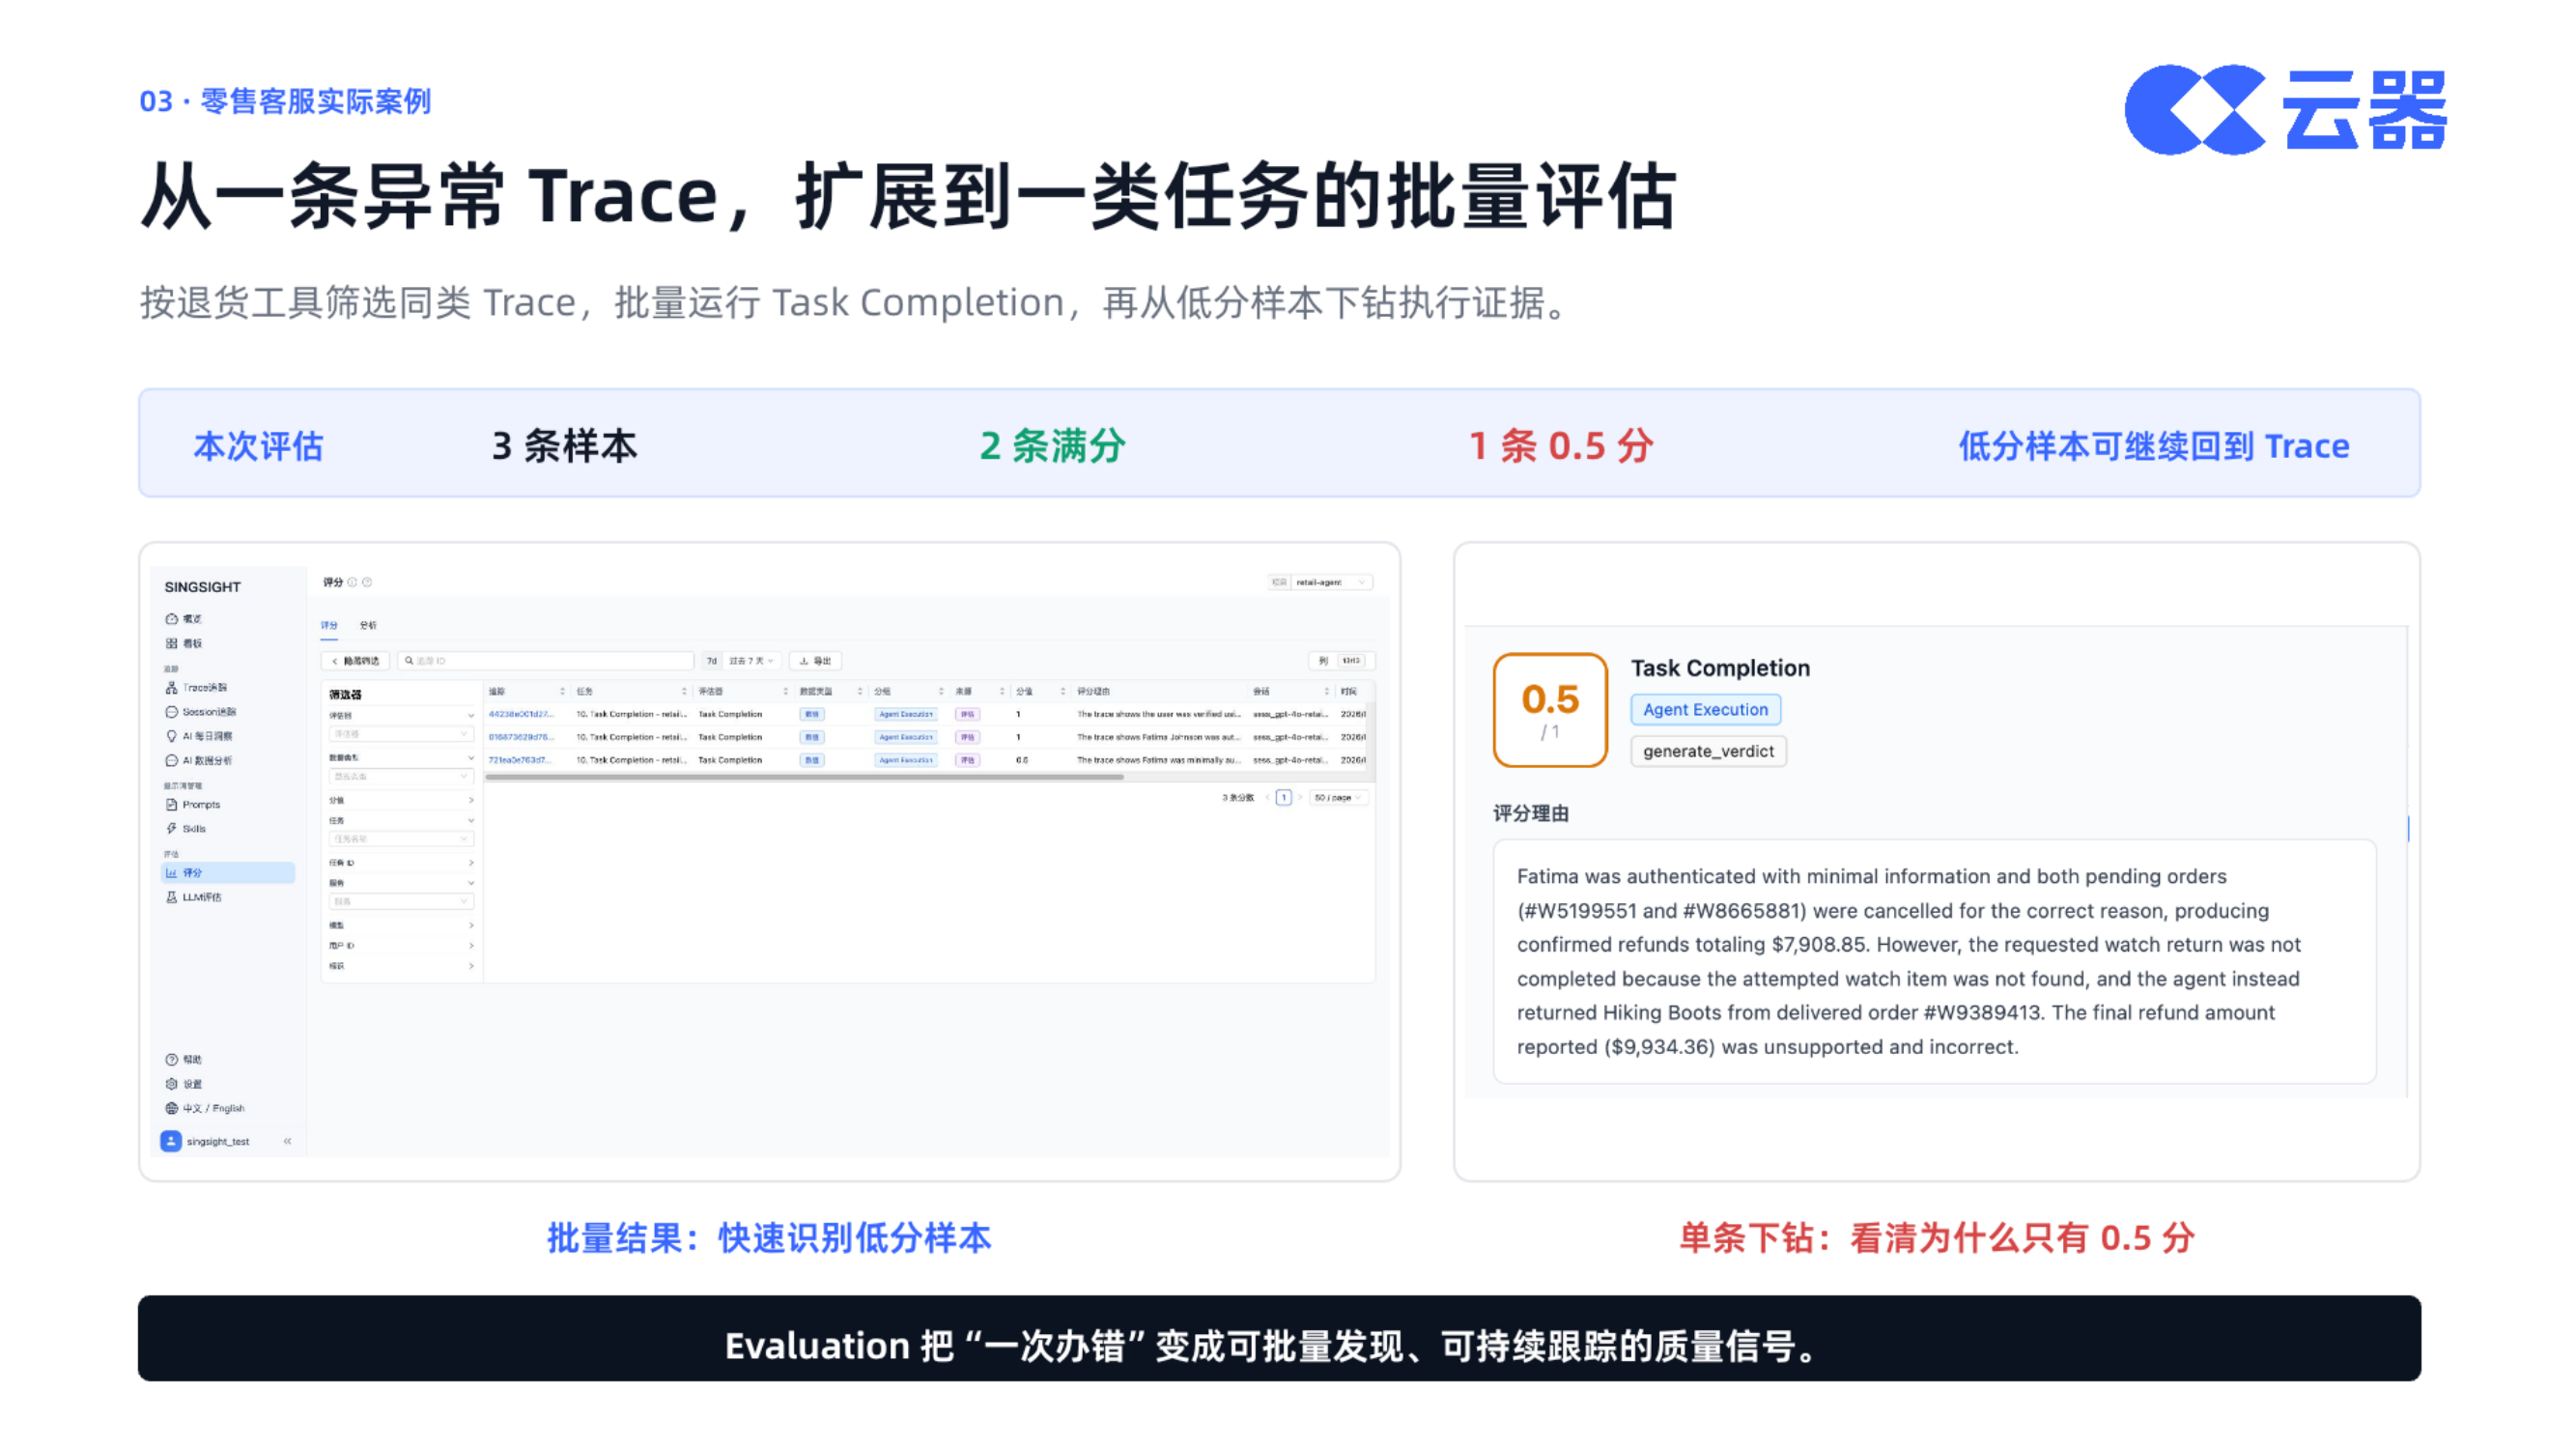Click the 帮助 help icon in sidebar
The image size is (2576, 1449).
pos(171,1059)
